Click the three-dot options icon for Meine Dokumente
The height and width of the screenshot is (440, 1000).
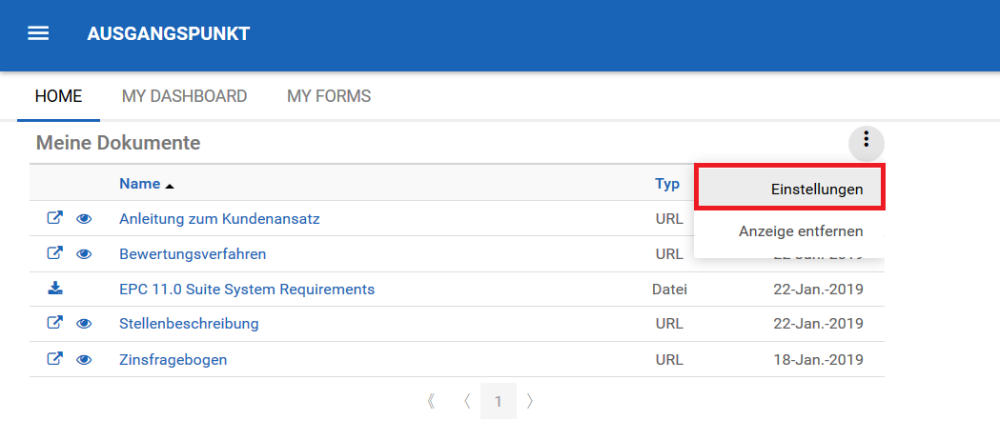pos(866,142)
